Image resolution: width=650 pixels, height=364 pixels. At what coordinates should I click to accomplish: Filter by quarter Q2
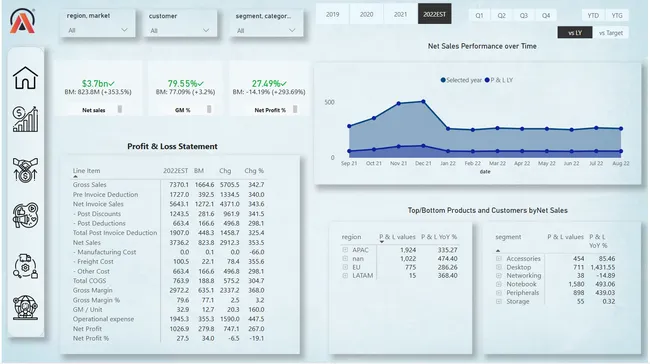pos(502,15)
